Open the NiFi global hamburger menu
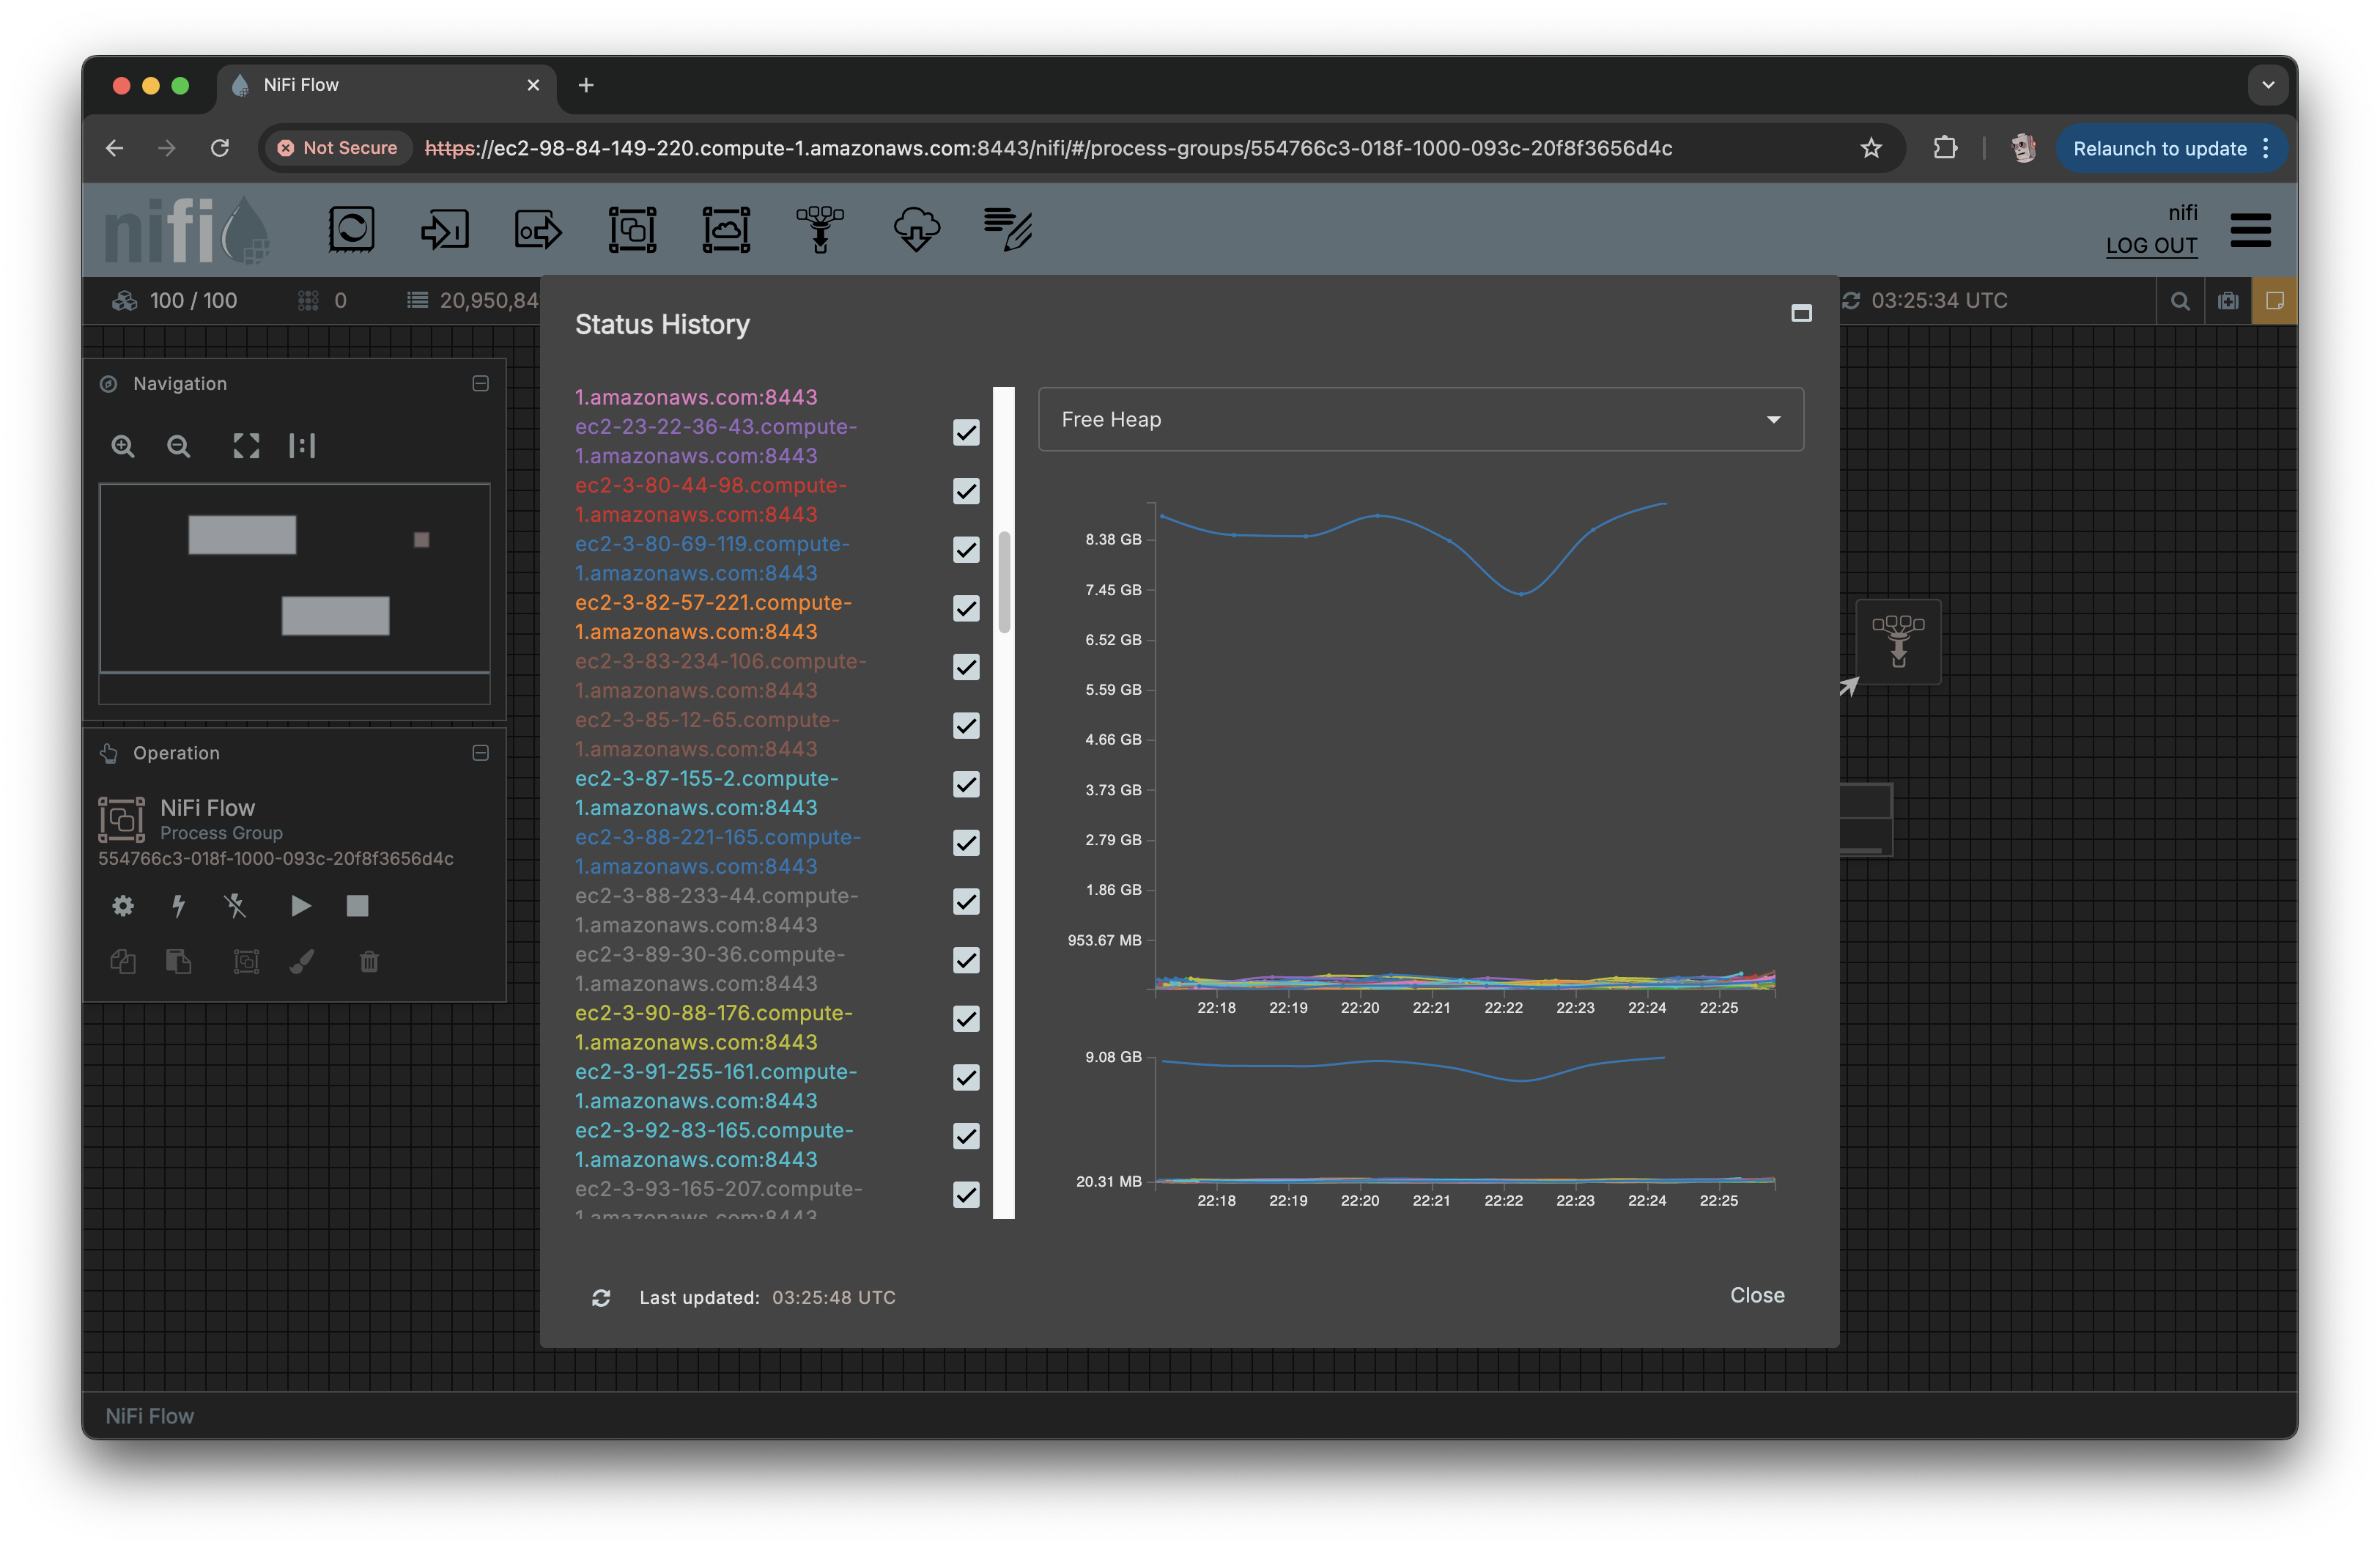The image size is (2380, 1548). [2250, 229]
